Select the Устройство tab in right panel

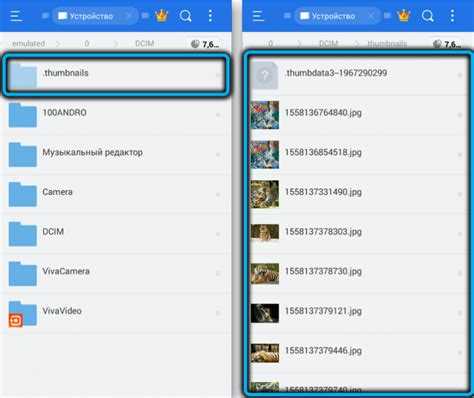337,16
